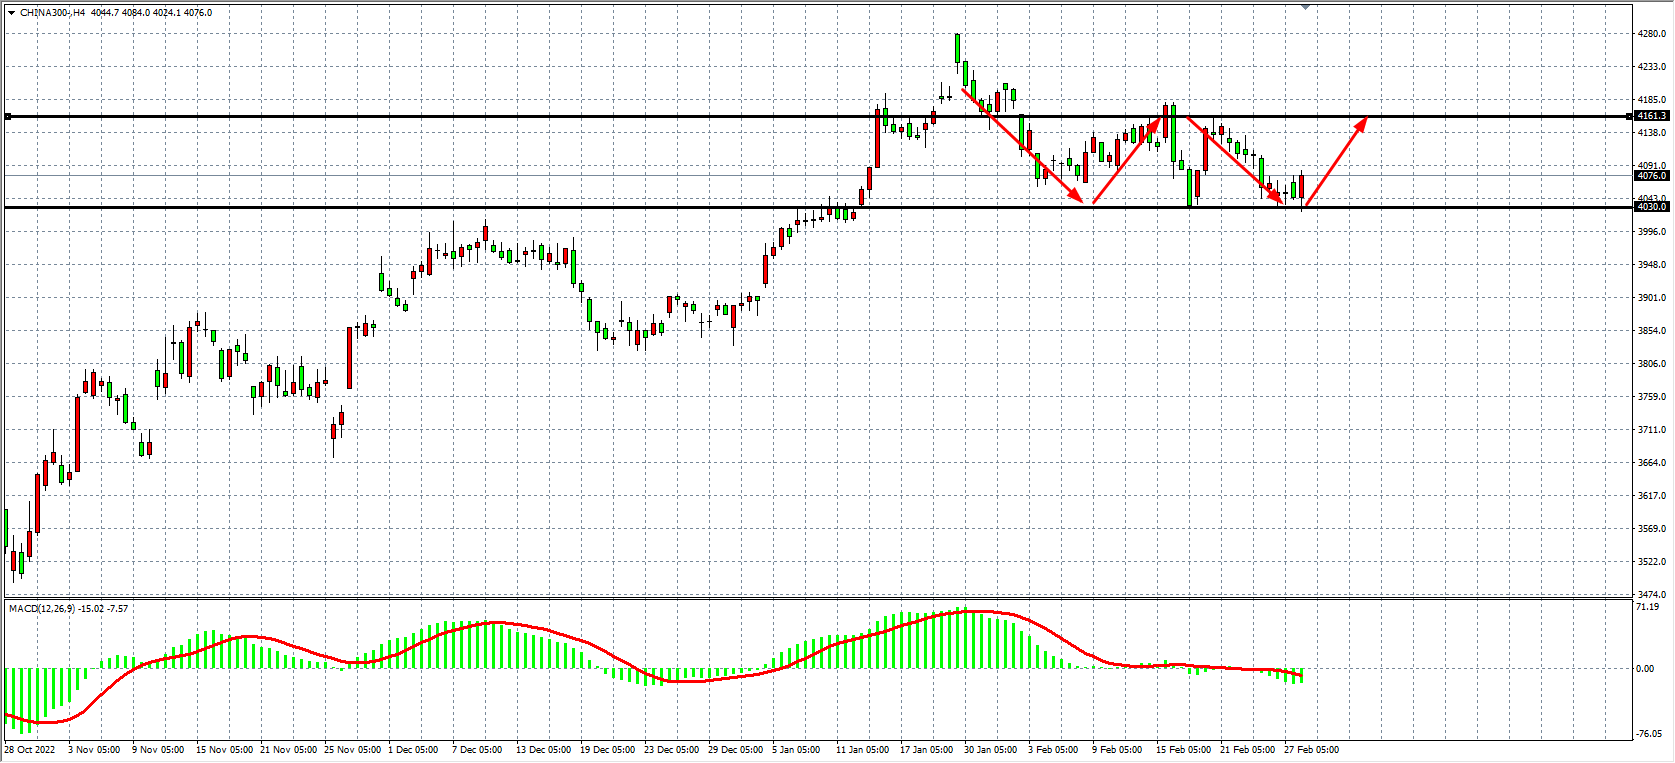Click the 27 Feb 05:00 date label
This screenshot has width=1675, height=763.
point(1311,750)
